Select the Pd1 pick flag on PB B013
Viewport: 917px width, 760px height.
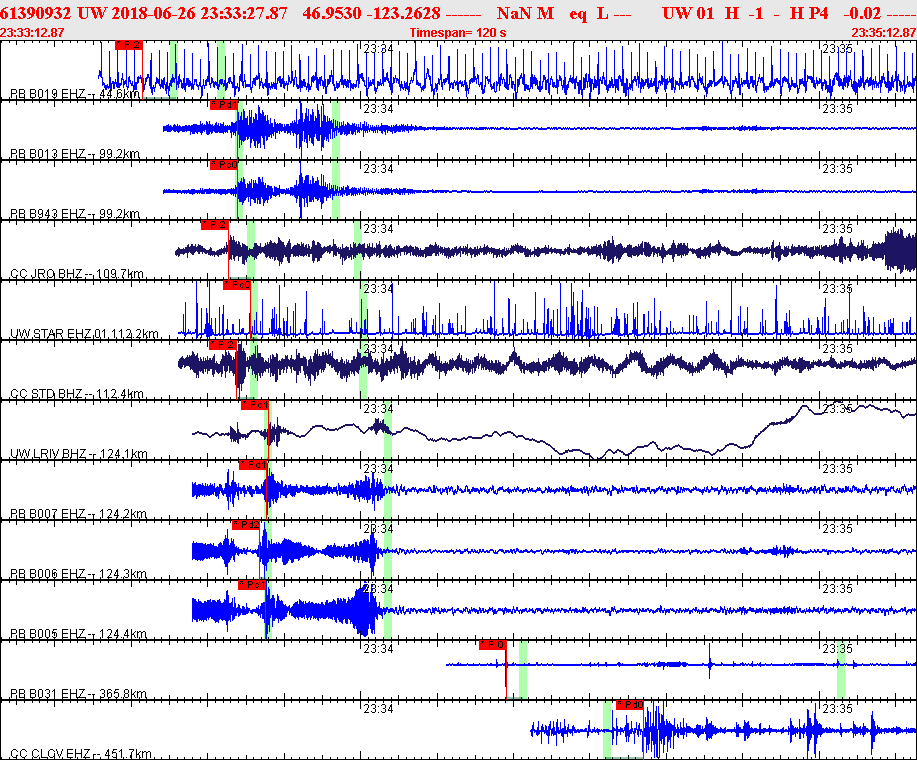tap(223, 105)
